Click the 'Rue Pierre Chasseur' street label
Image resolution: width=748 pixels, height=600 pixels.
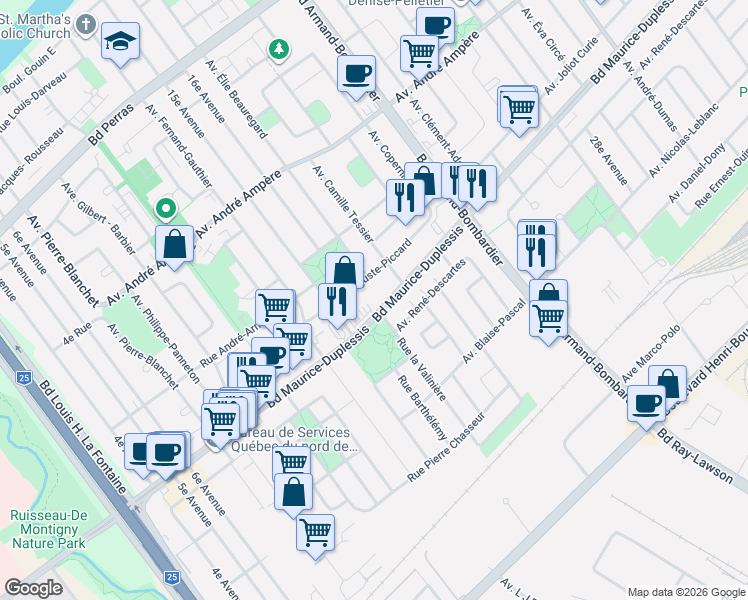click(446, 447)
